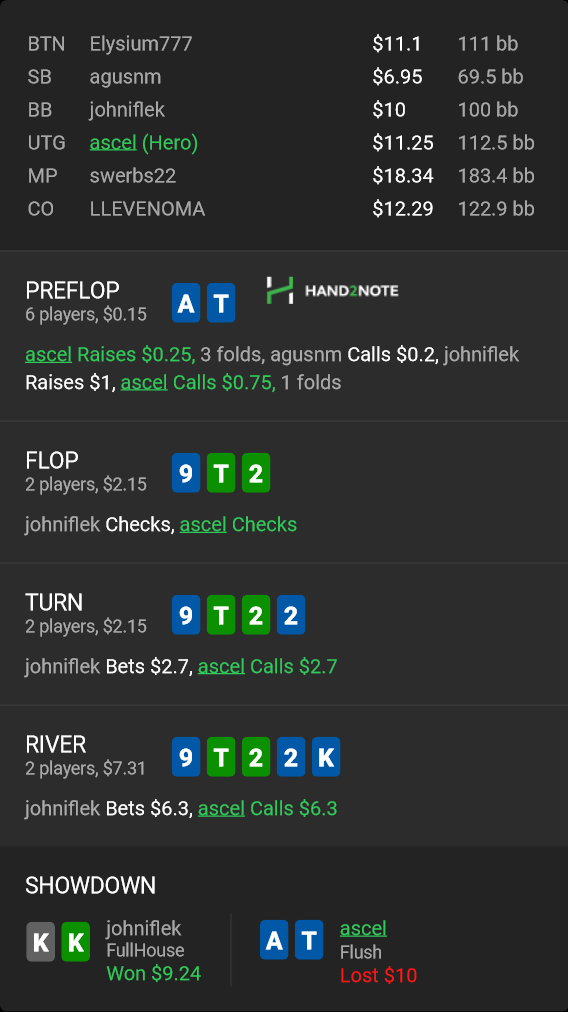Click the ascel link in the preflop action
The image size is (568, 1012).
48,354
